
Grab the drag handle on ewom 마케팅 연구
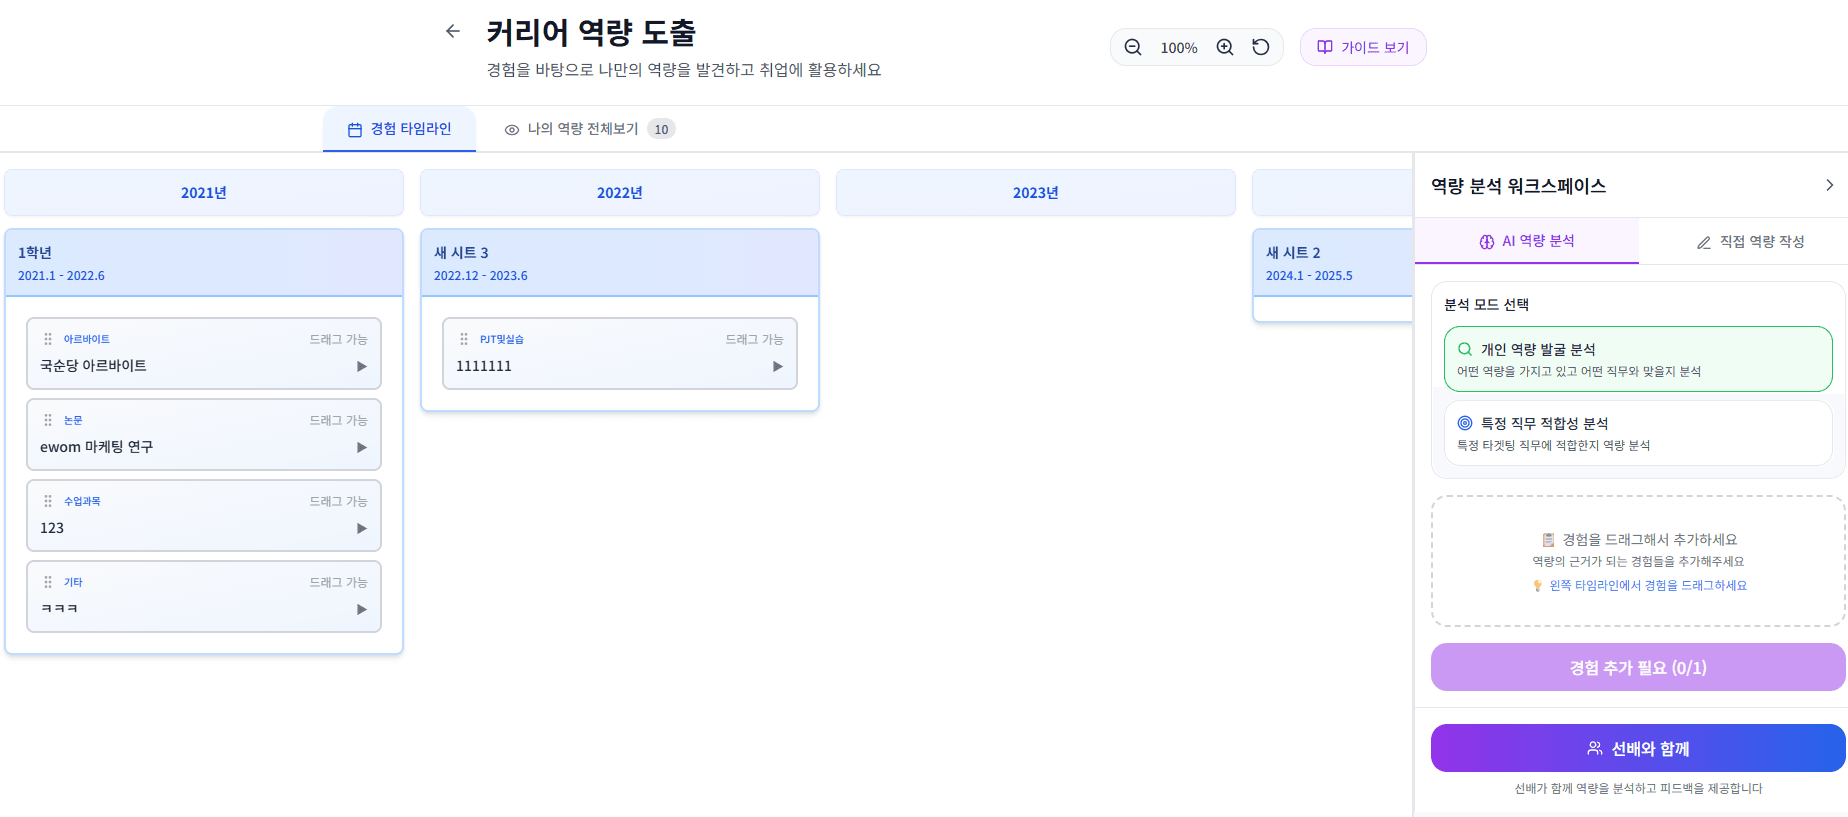click(x=48, y=420)
